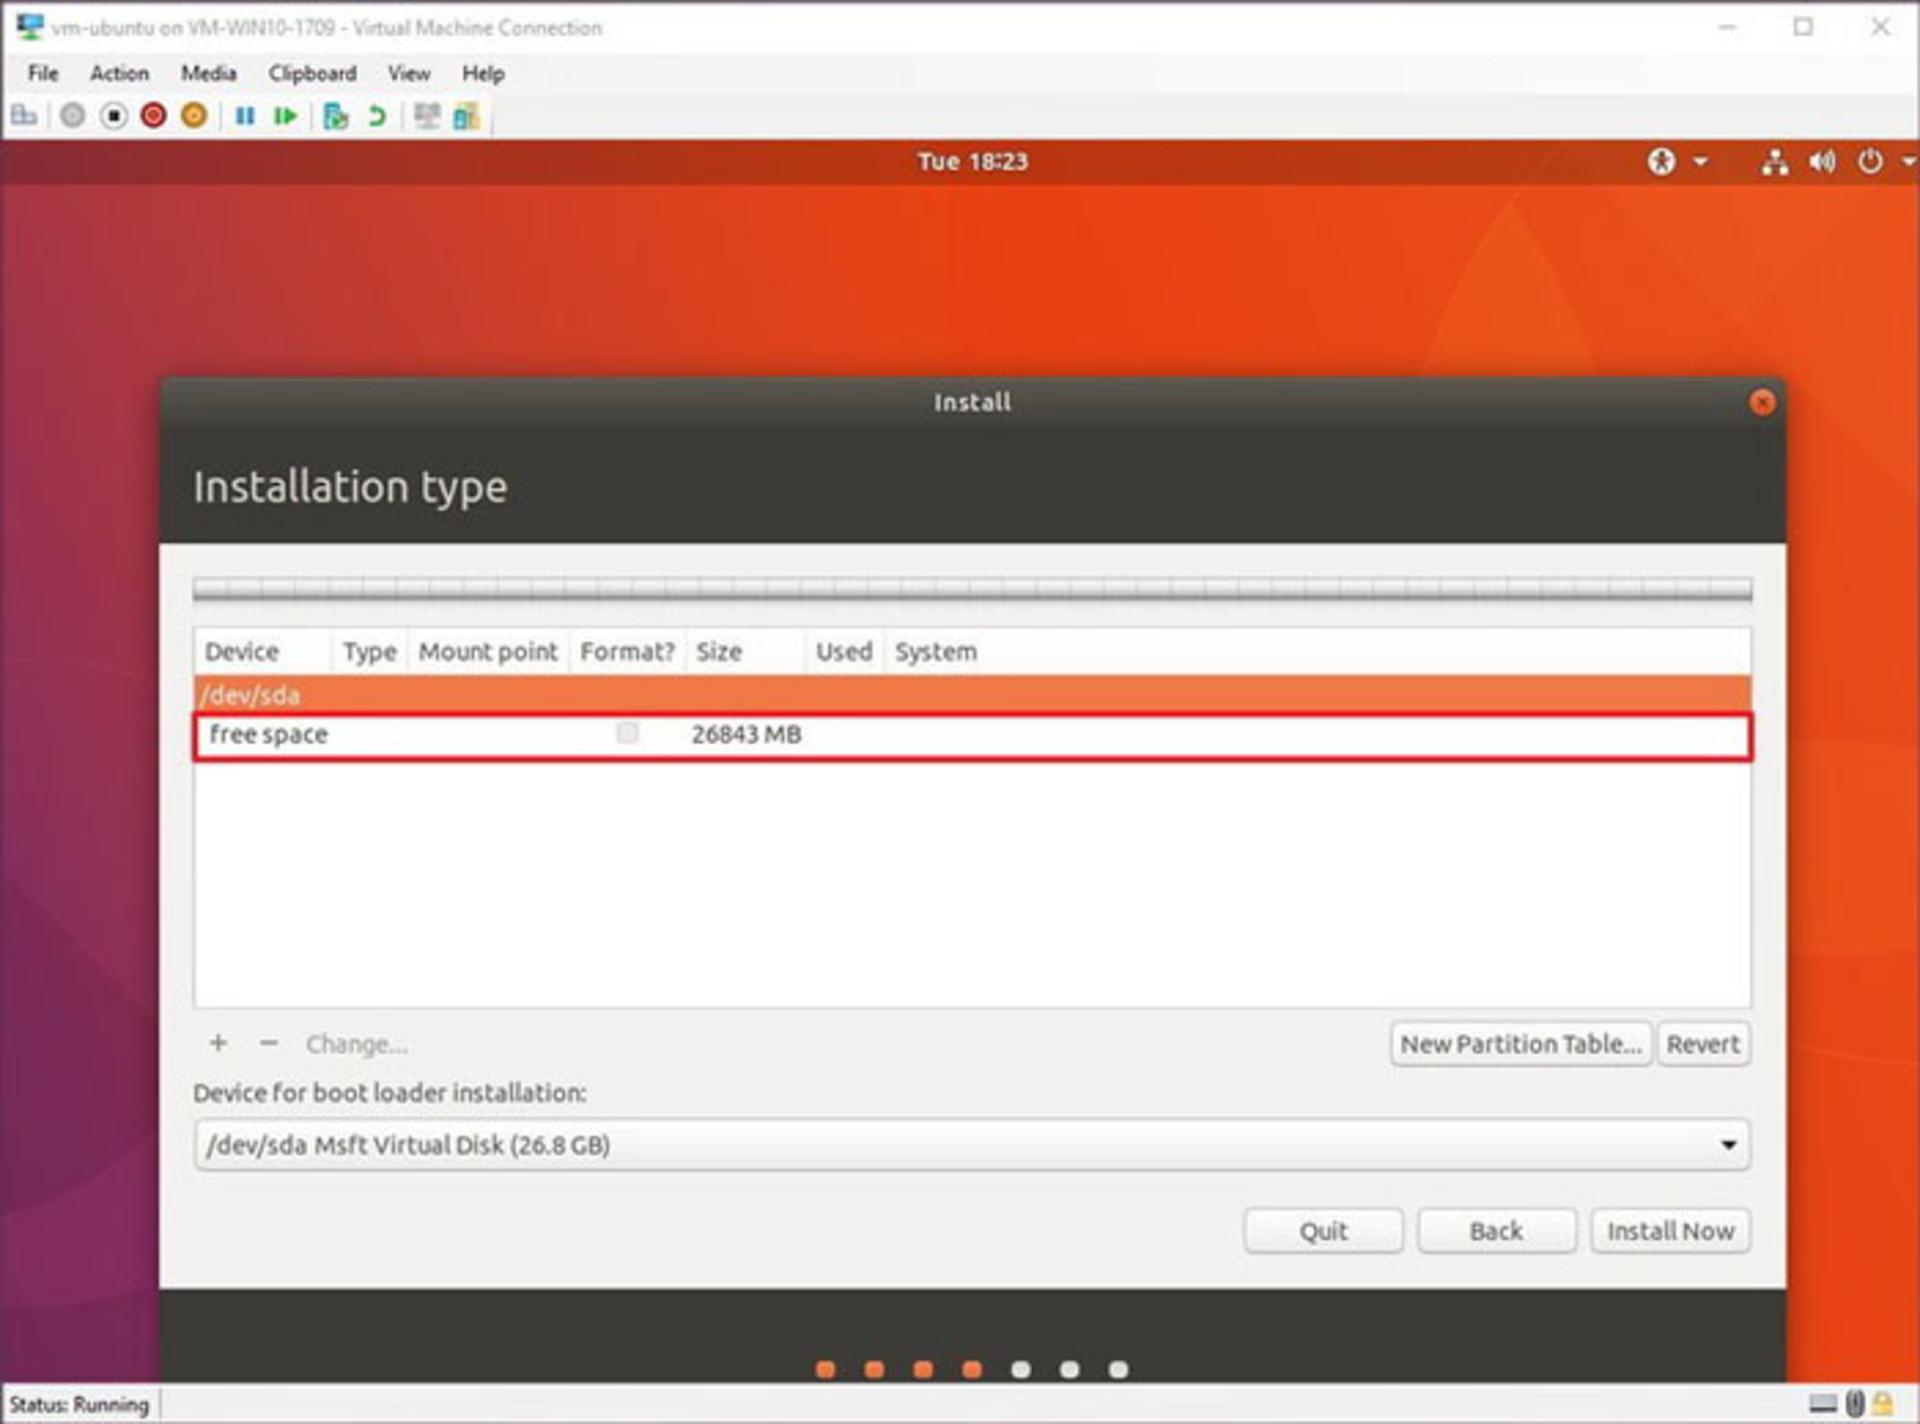This screenshot has width=1920, height=1424.
Task: Click New Partition Table button
Action: [x=1520, y=1044]
